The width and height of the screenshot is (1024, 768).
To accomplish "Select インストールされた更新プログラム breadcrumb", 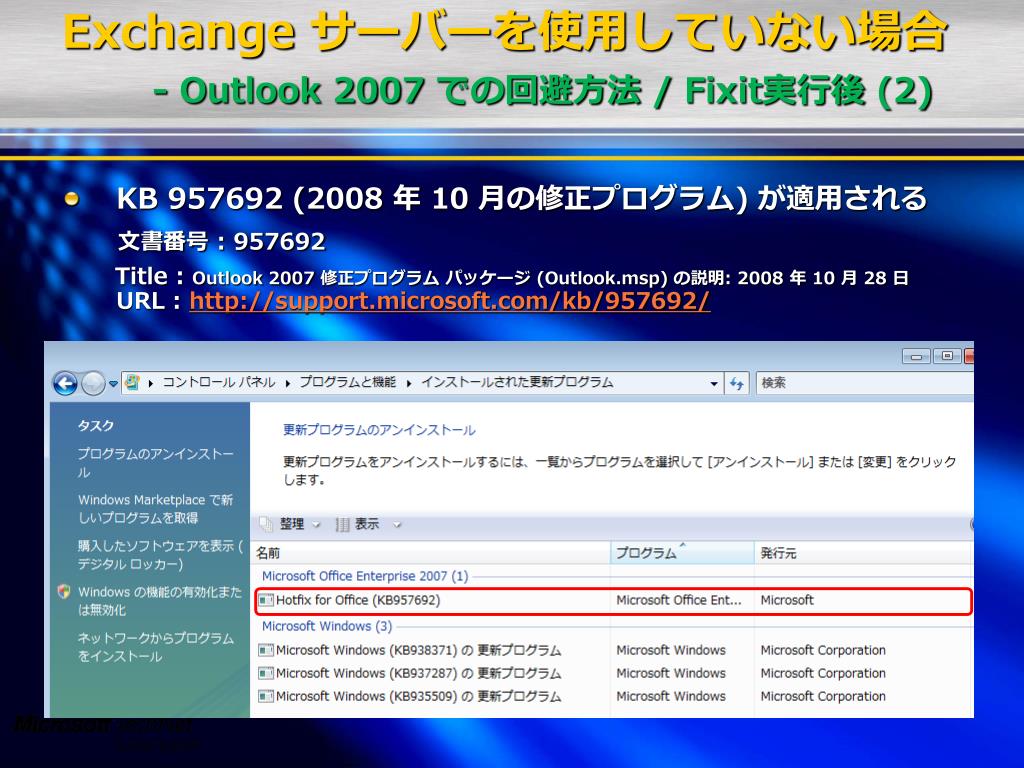I will 517,383.
